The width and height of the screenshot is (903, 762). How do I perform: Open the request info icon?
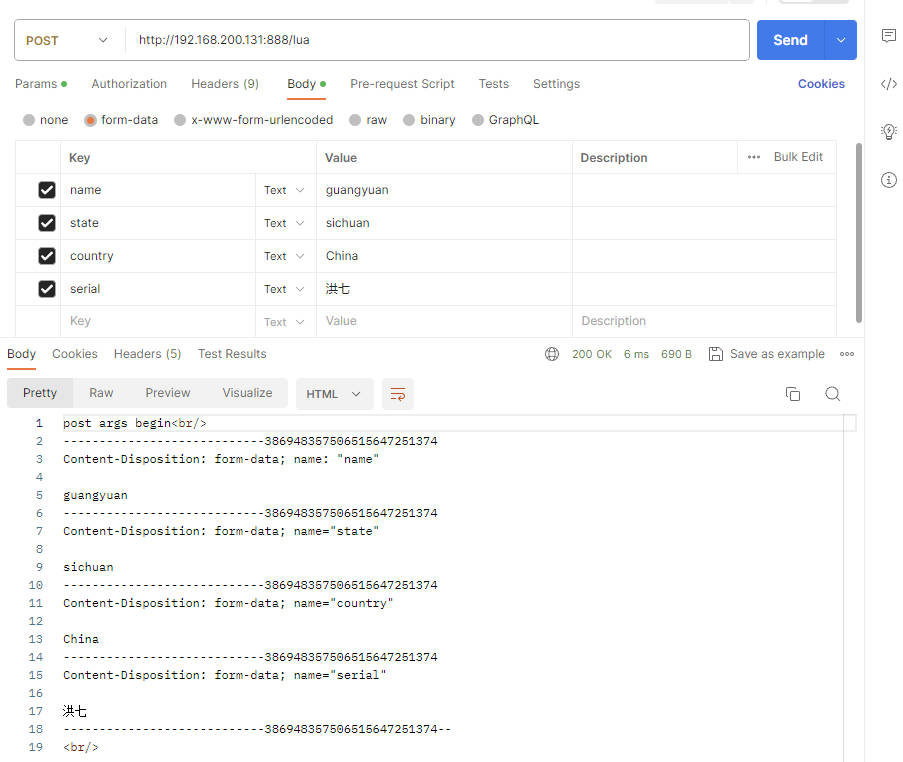click(x=888, y=180)
